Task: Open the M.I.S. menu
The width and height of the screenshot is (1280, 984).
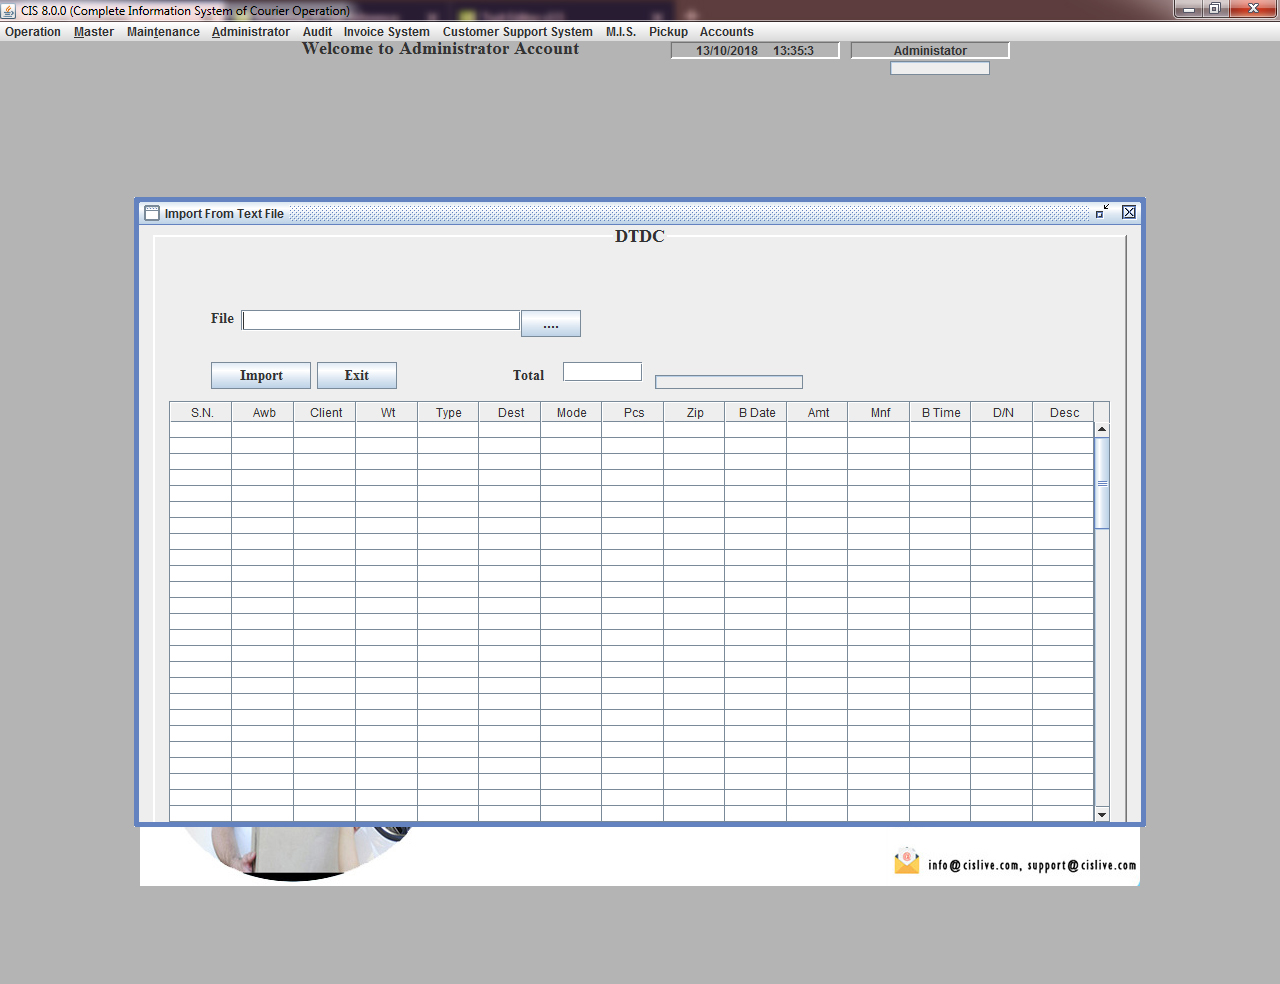Action: (x=621, y=32)
